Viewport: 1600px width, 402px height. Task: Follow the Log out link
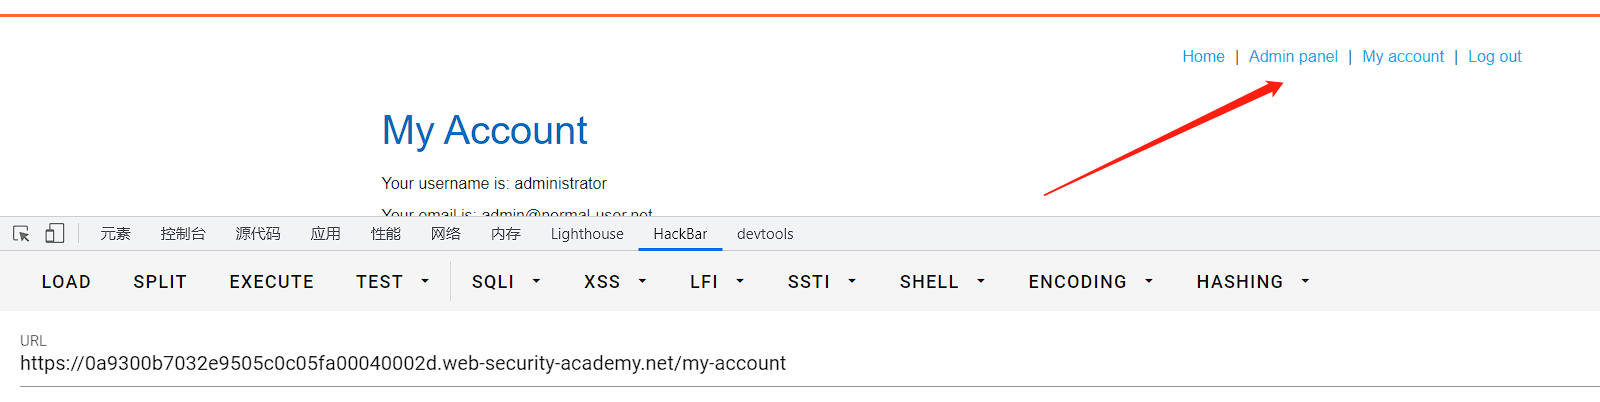click(1495, 57)
